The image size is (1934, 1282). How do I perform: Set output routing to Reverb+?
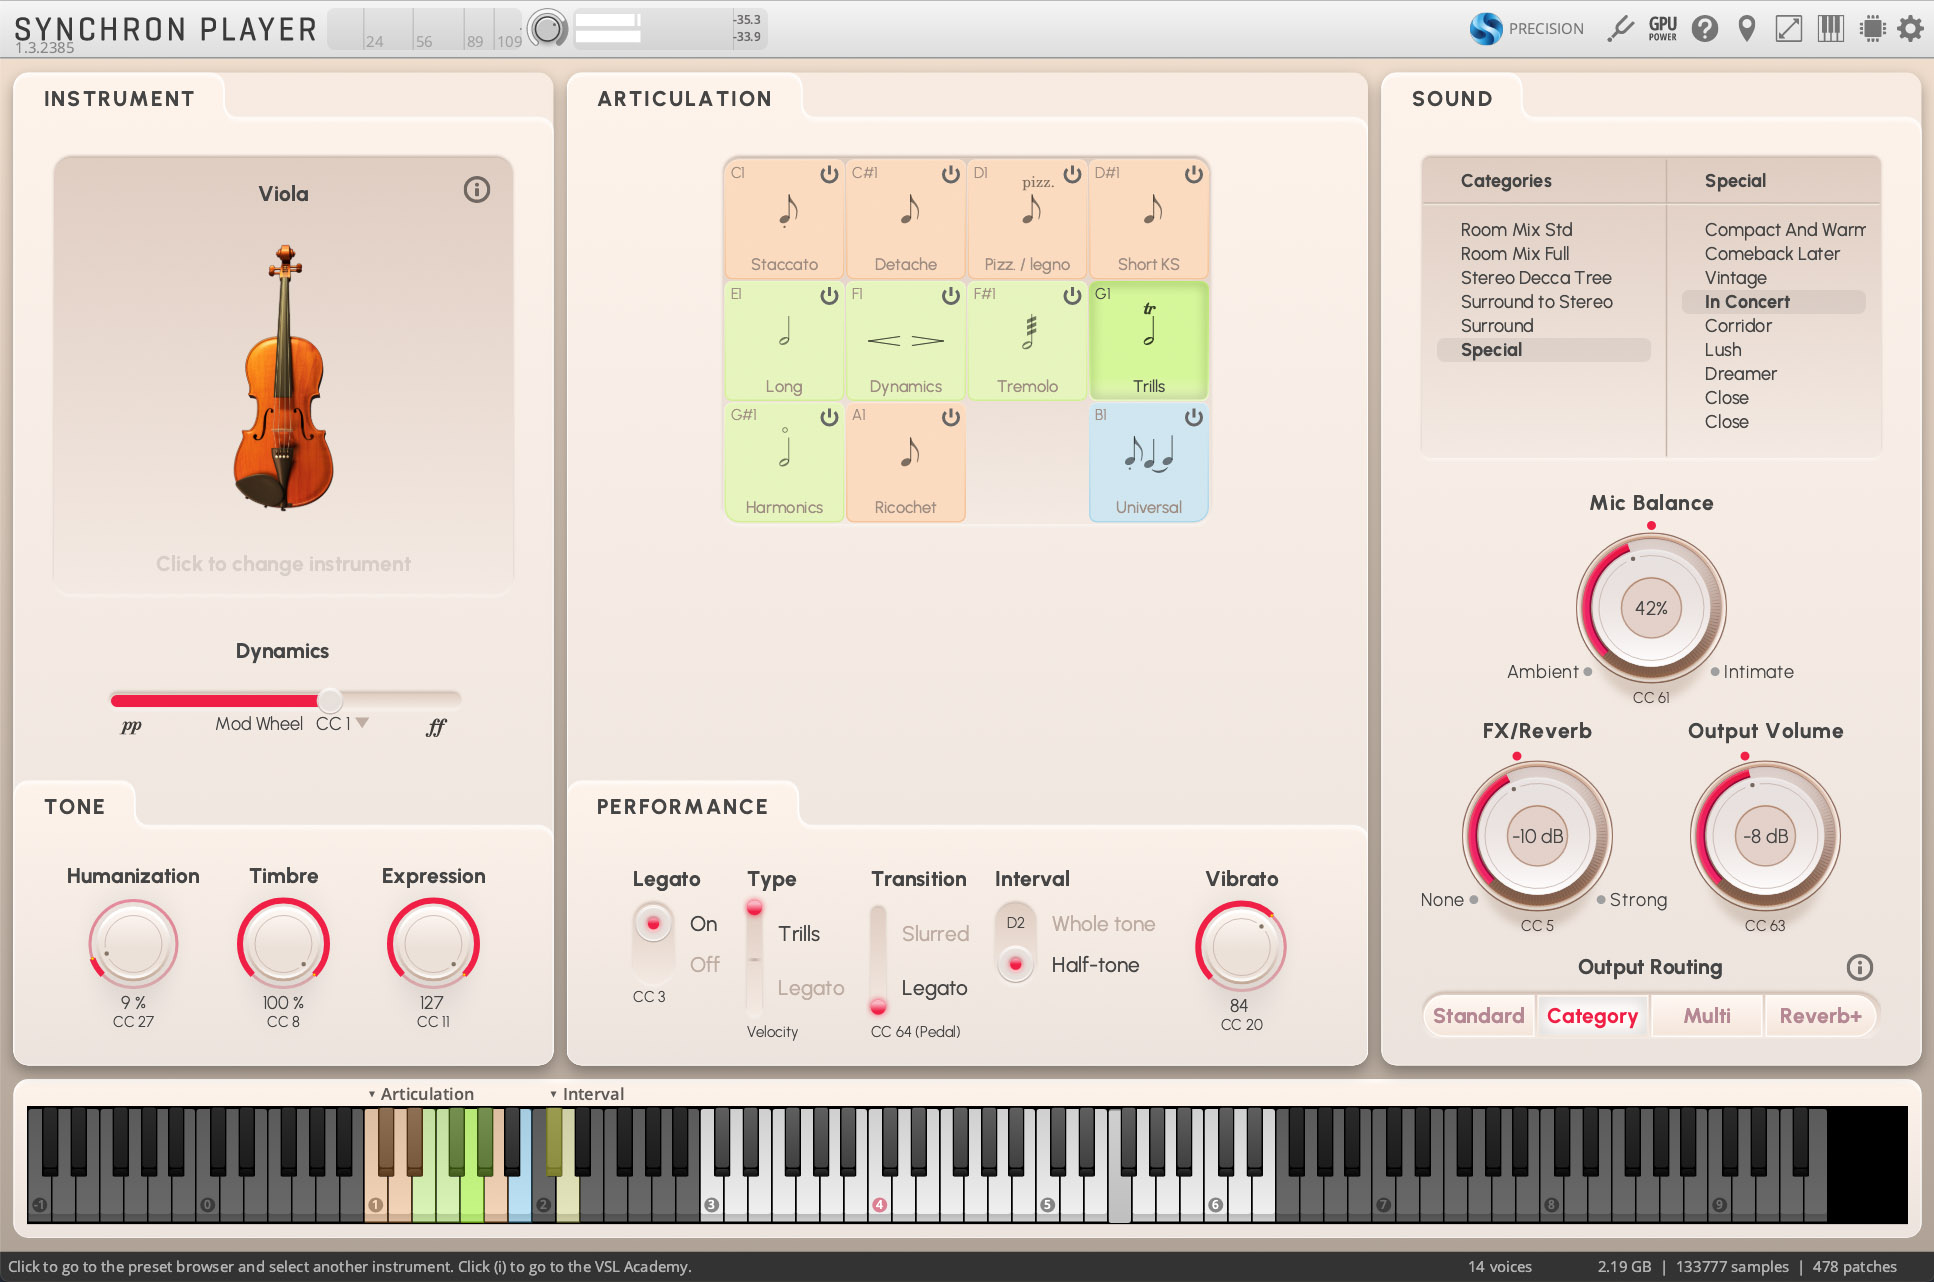click(x=1820, y=1016)
